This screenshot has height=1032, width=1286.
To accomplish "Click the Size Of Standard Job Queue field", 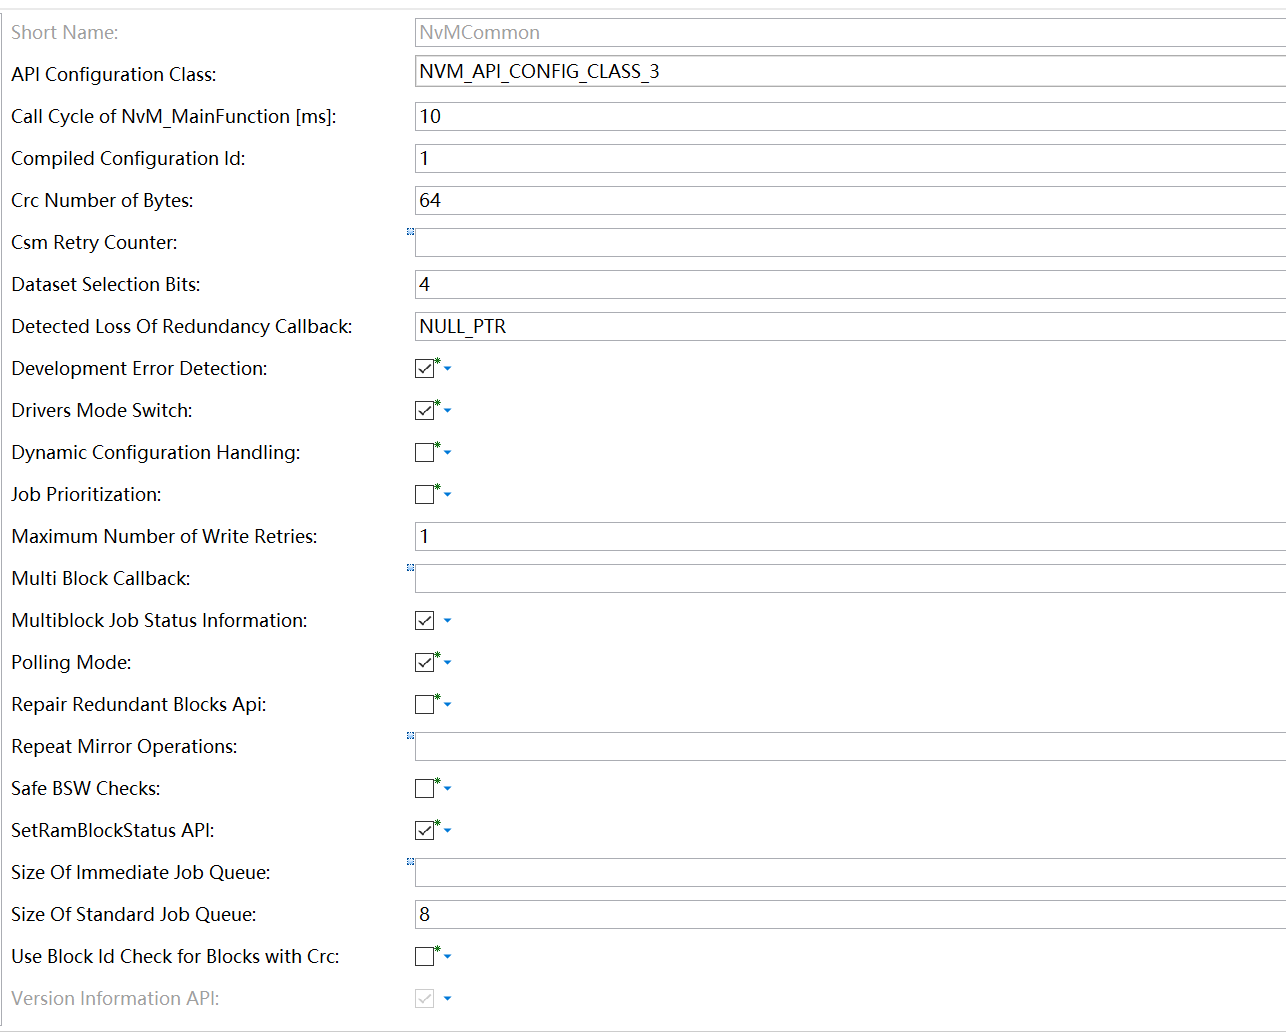I will click(x=700, y=914).
